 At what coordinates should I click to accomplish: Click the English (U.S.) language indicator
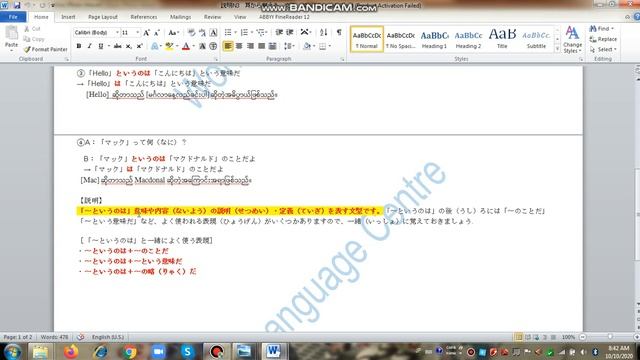[x=108, y=337]
